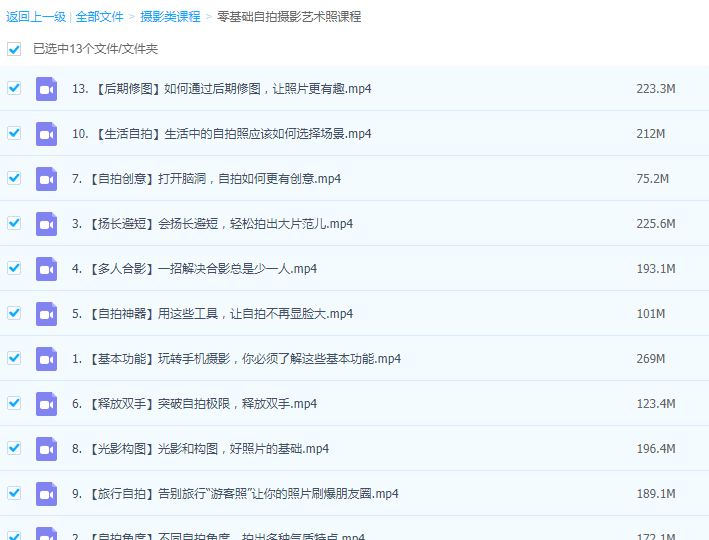709x540 pixels.
Task: Click the 212M file size value
Action: point(651,134)
